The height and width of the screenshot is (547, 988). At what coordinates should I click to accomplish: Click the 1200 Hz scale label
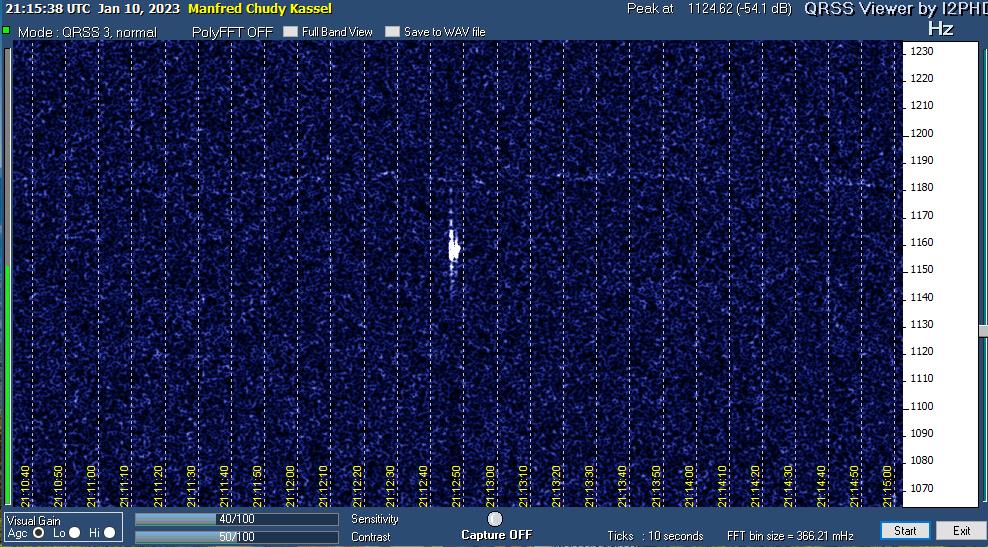click(x=922, y=133)
